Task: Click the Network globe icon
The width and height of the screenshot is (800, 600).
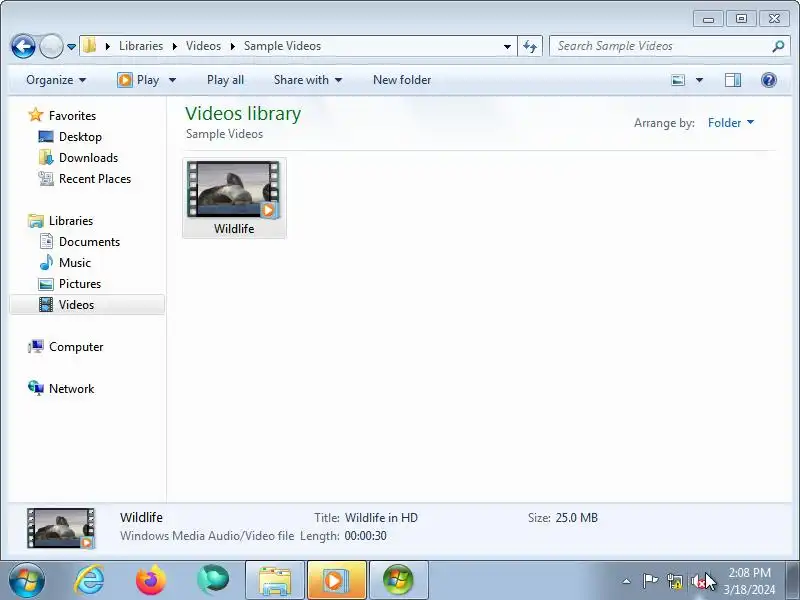Action: (x=36, y=388)
